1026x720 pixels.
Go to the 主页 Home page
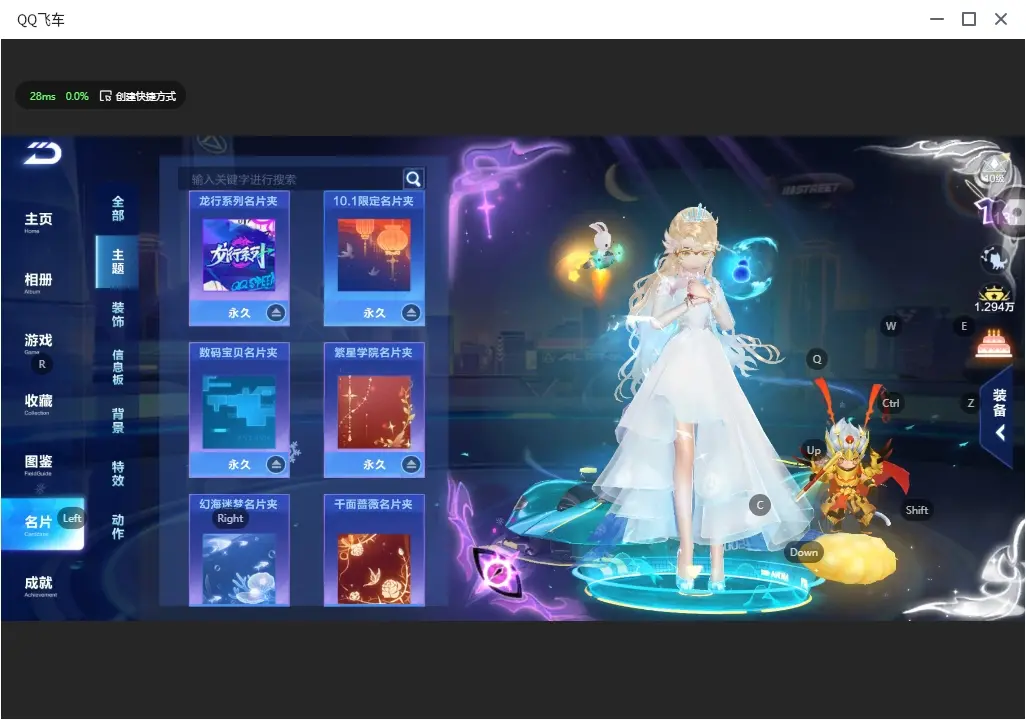pos(39,221)
